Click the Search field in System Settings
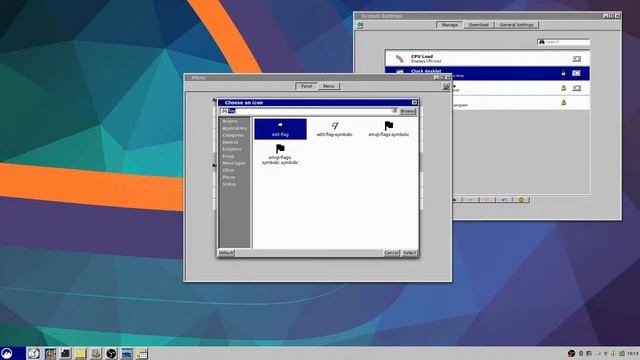640x360 pixels. pyautogui.click(x=563, y=42)
